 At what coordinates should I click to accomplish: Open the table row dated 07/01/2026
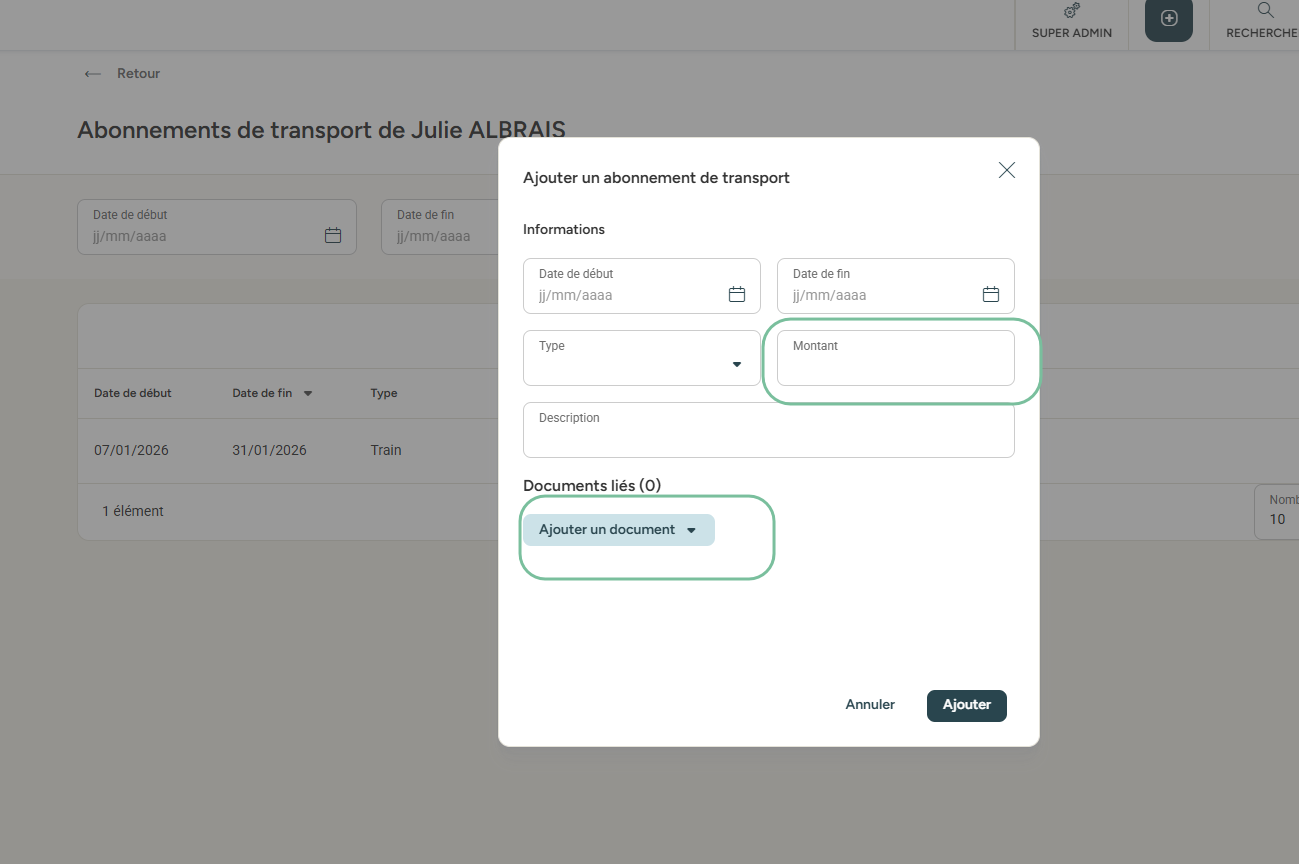(132, 451)
